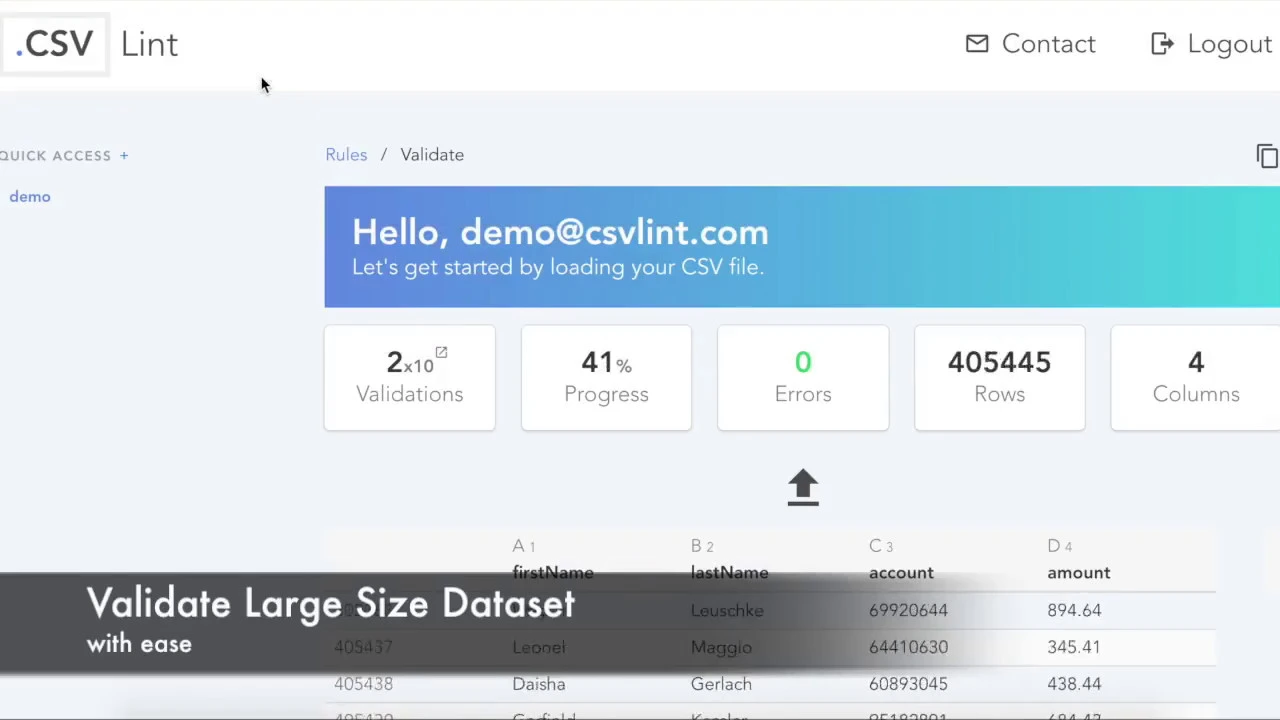This screenshot has width=1280, height=720.
Task: Click the Leonel first name cell
Action: click(538, 647)
